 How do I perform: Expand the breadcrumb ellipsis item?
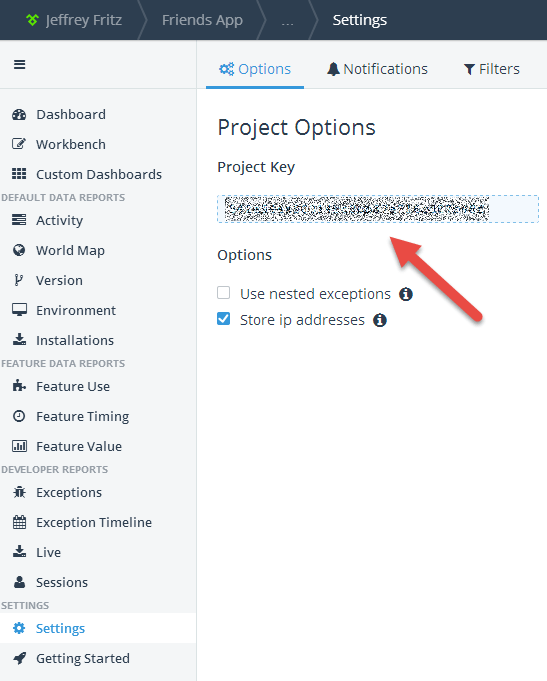pyautogui.click(x=288, y=20)
